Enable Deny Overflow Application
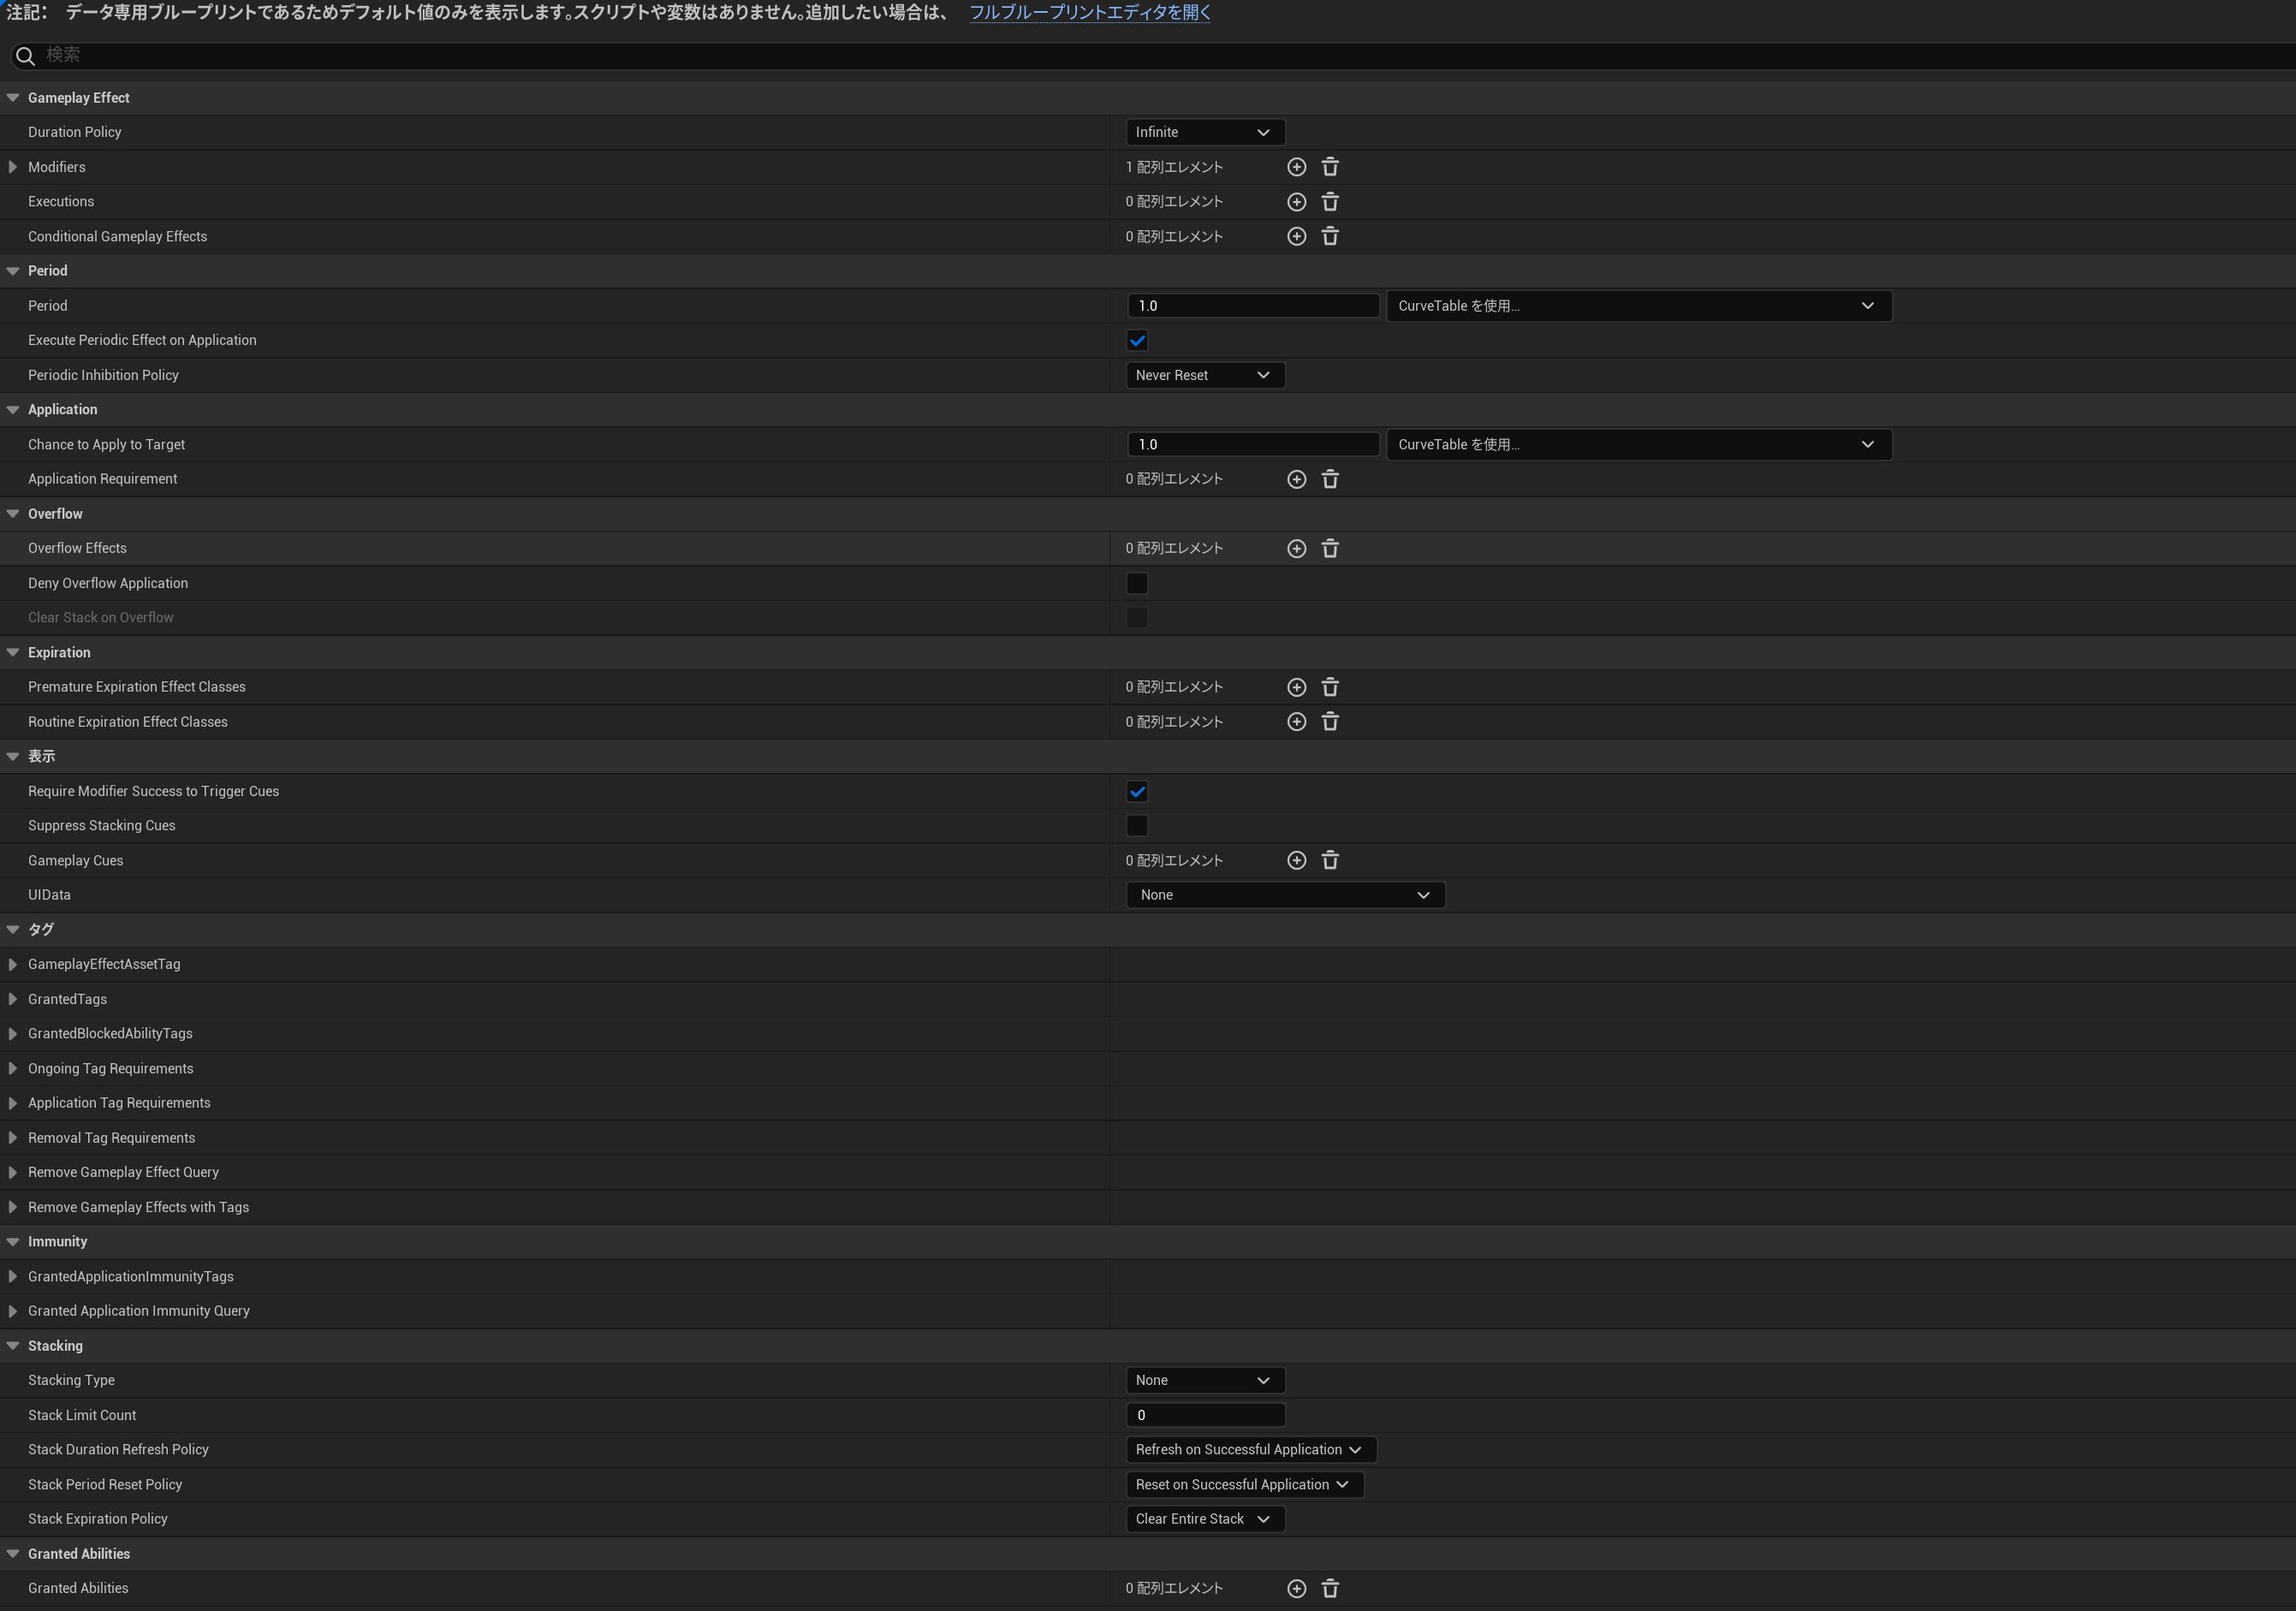Screen dimensions: 2296x1611 point(1136,582)
